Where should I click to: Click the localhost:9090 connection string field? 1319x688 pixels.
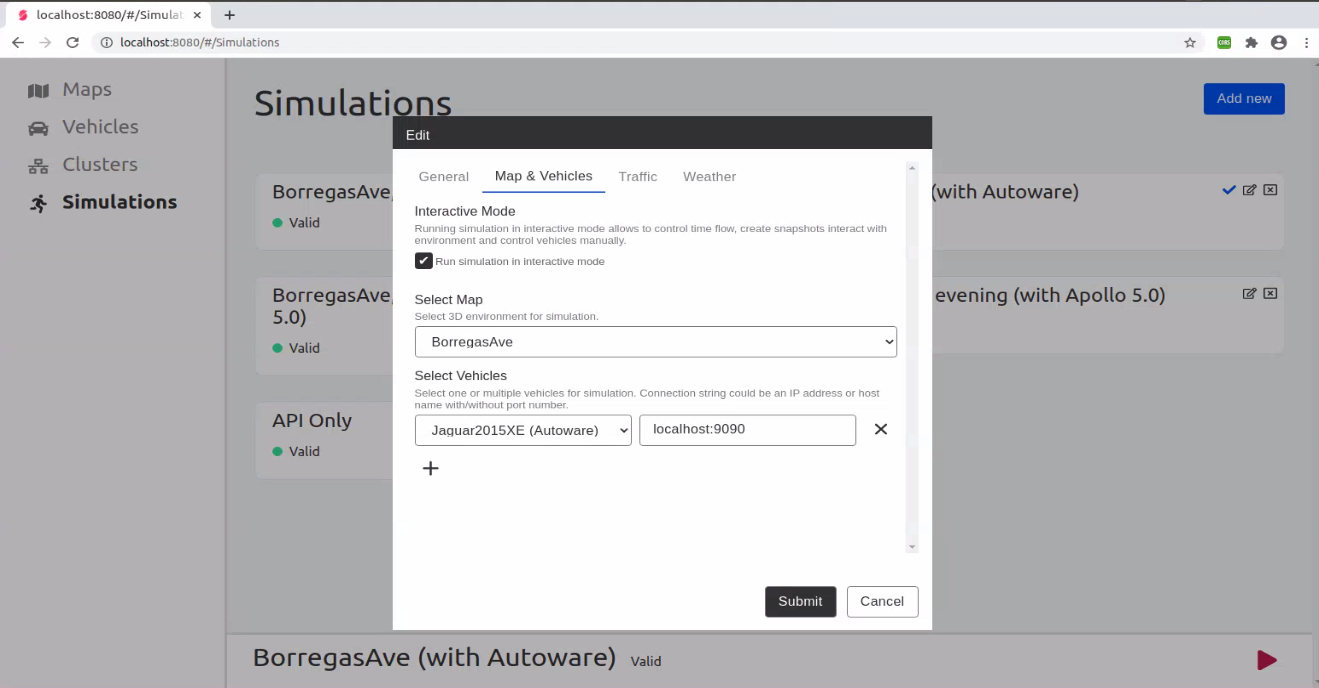[x=747, y=429]
